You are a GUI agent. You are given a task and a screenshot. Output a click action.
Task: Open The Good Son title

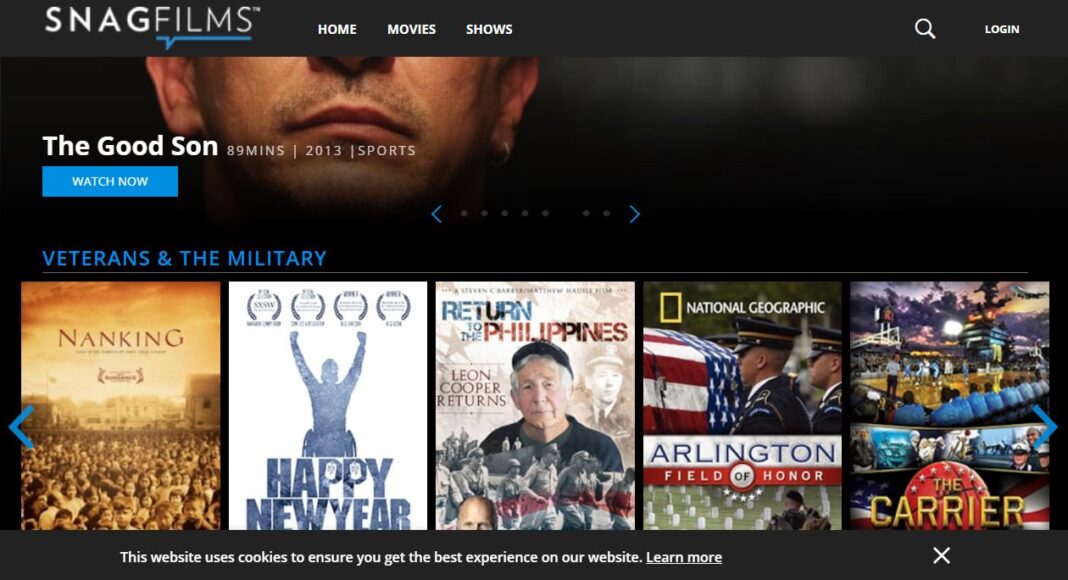coord(130,146)
